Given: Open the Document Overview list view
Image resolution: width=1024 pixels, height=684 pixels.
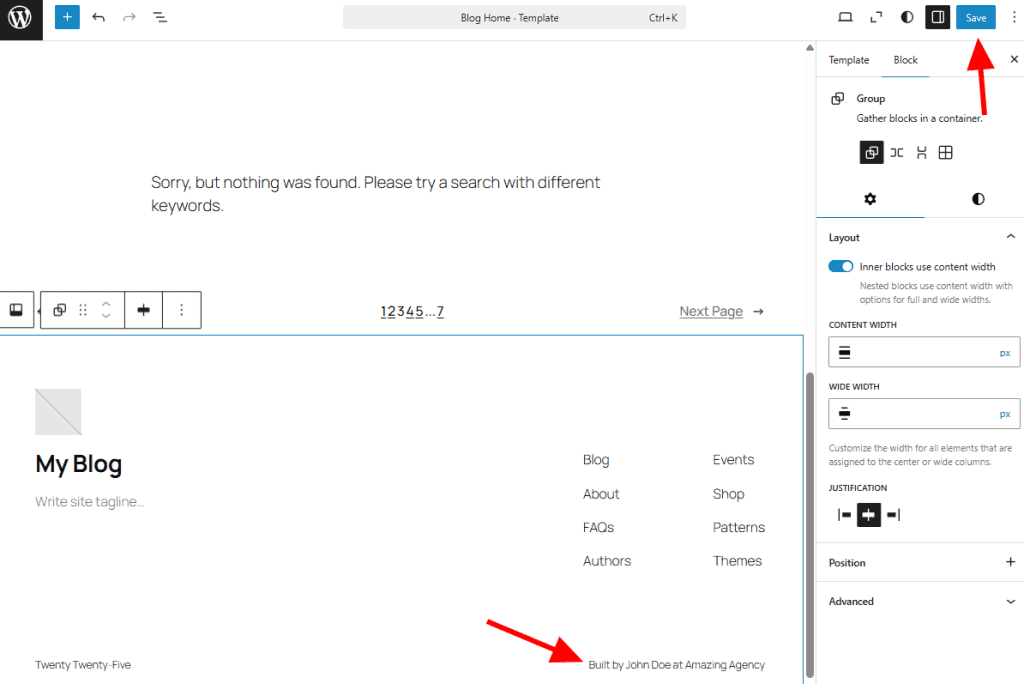Looking at the screenshot, I should [x=160, y=17].
